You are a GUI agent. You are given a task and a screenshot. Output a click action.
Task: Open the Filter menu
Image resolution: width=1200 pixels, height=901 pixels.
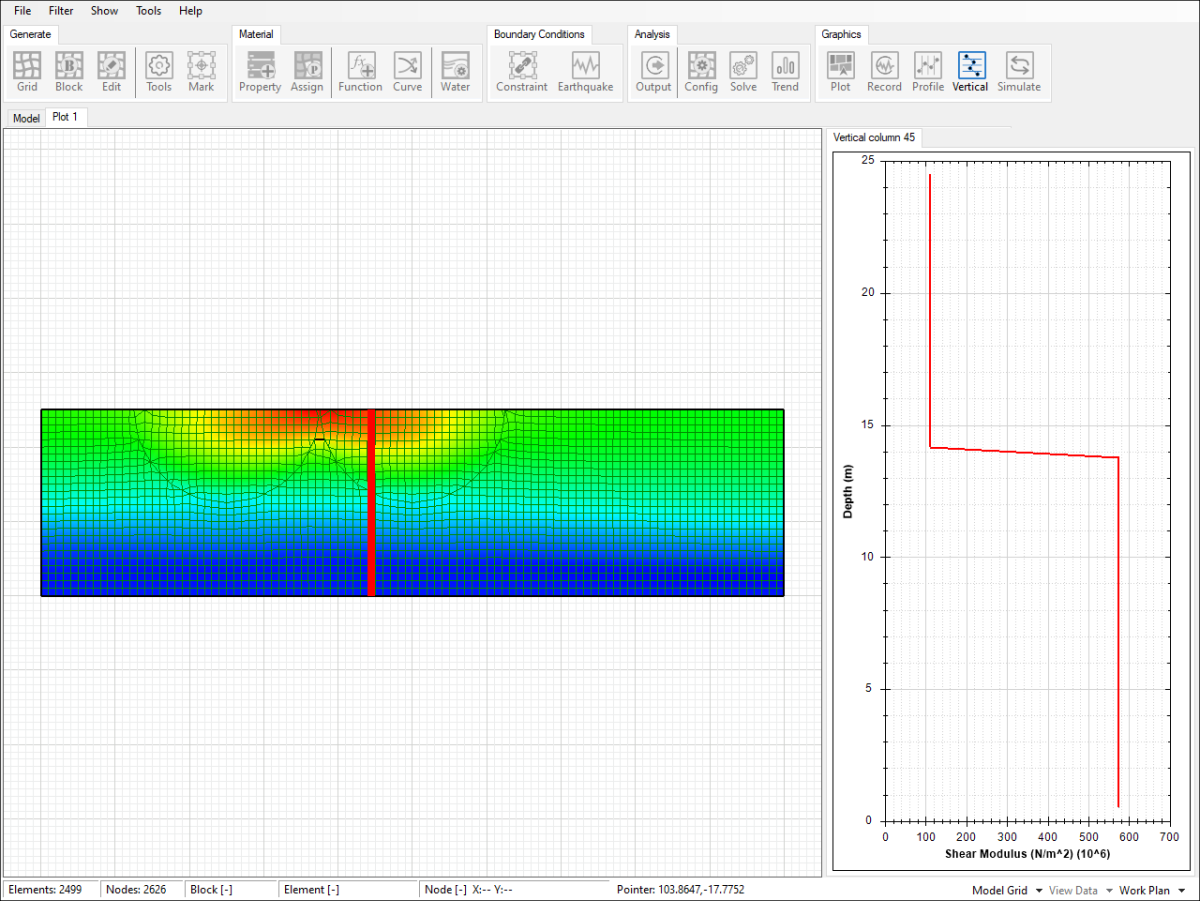(61, 11)
